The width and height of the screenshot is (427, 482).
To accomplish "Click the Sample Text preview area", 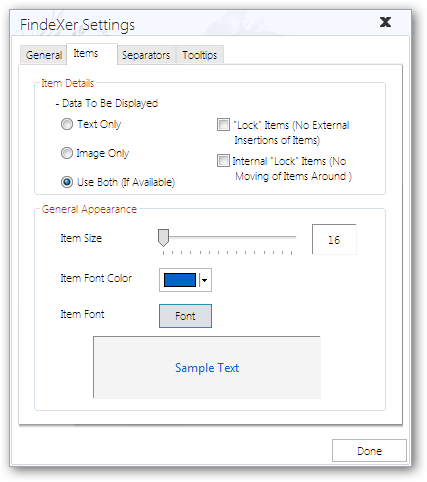I will [207, 367].
